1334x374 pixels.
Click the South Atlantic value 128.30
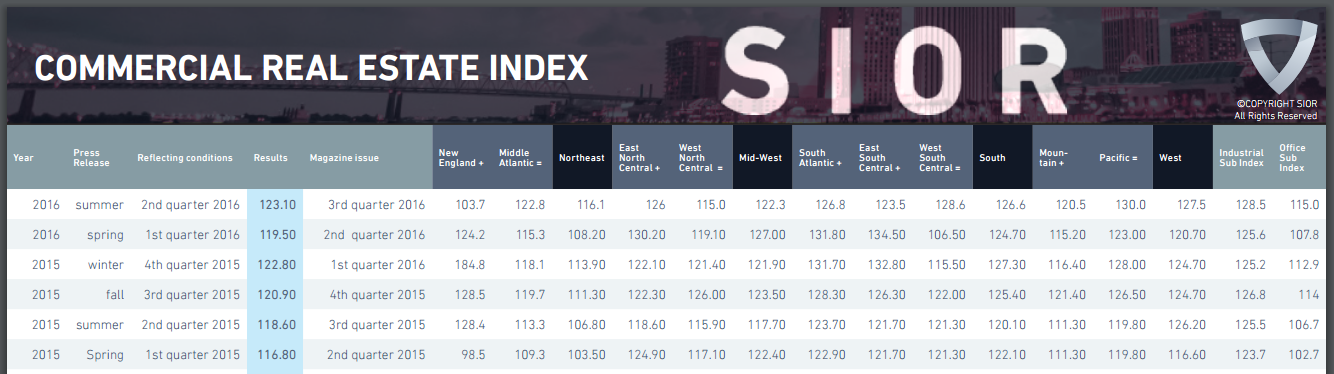[827, 295]
